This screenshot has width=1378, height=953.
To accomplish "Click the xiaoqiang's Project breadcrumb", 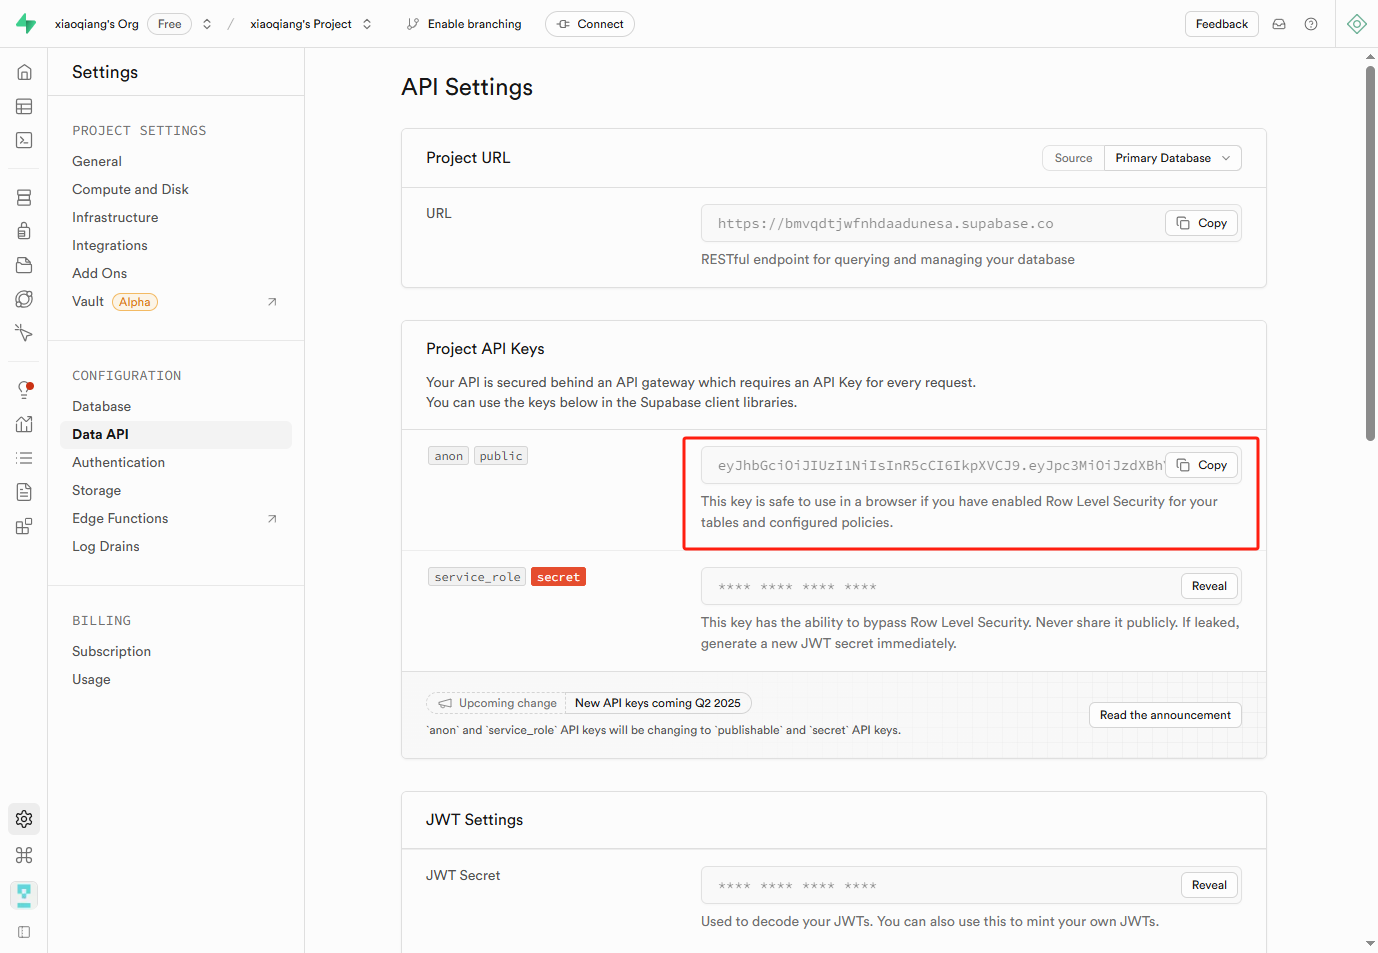I will tap(301, 24).
